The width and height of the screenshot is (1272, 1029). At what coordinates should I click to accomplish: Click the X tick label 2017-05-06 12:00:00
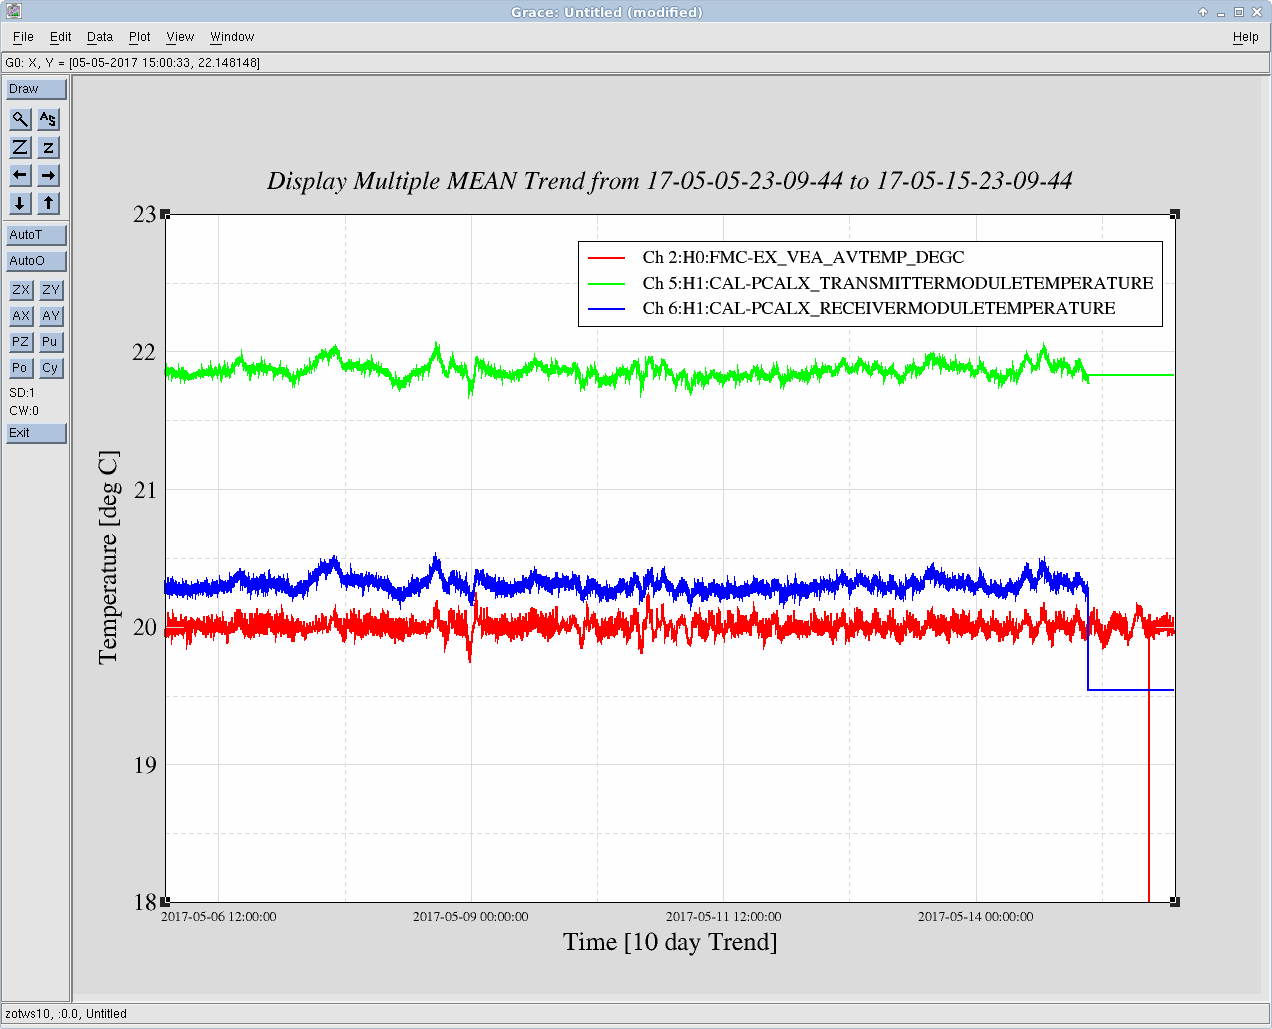219,917
